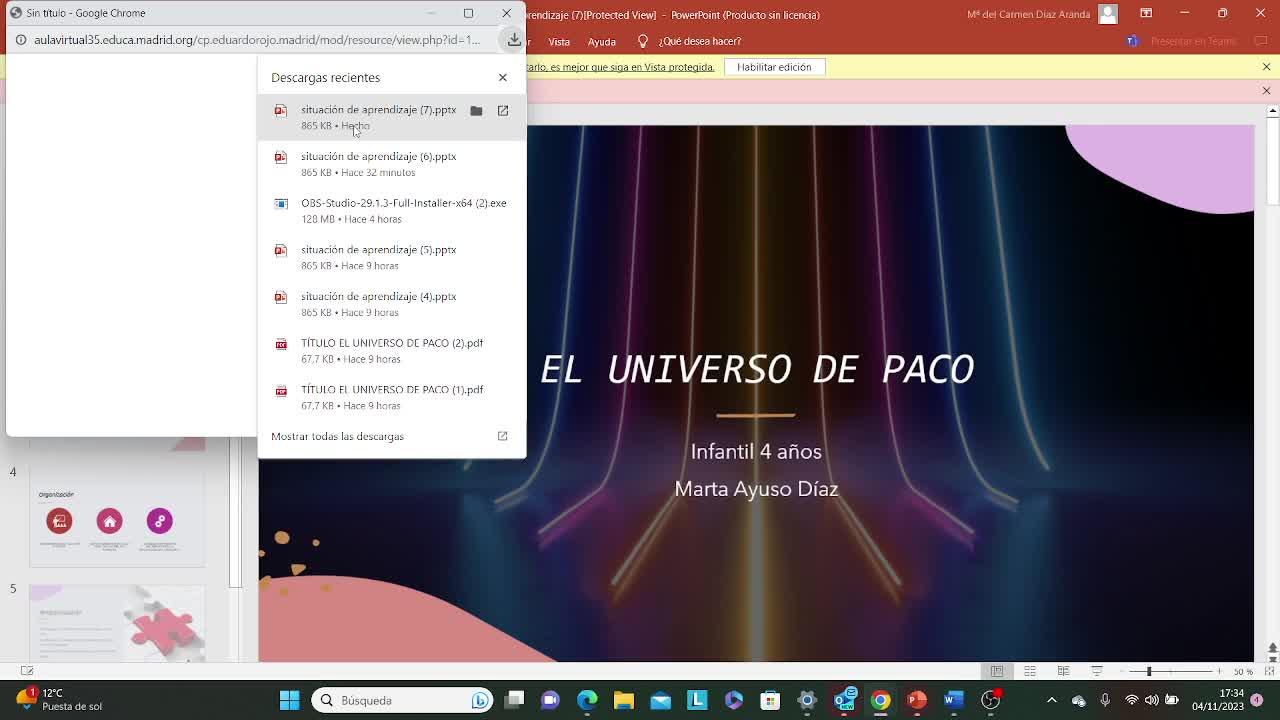Open situación de aprendizaje (5).pptx download

(x=391, y=257)
